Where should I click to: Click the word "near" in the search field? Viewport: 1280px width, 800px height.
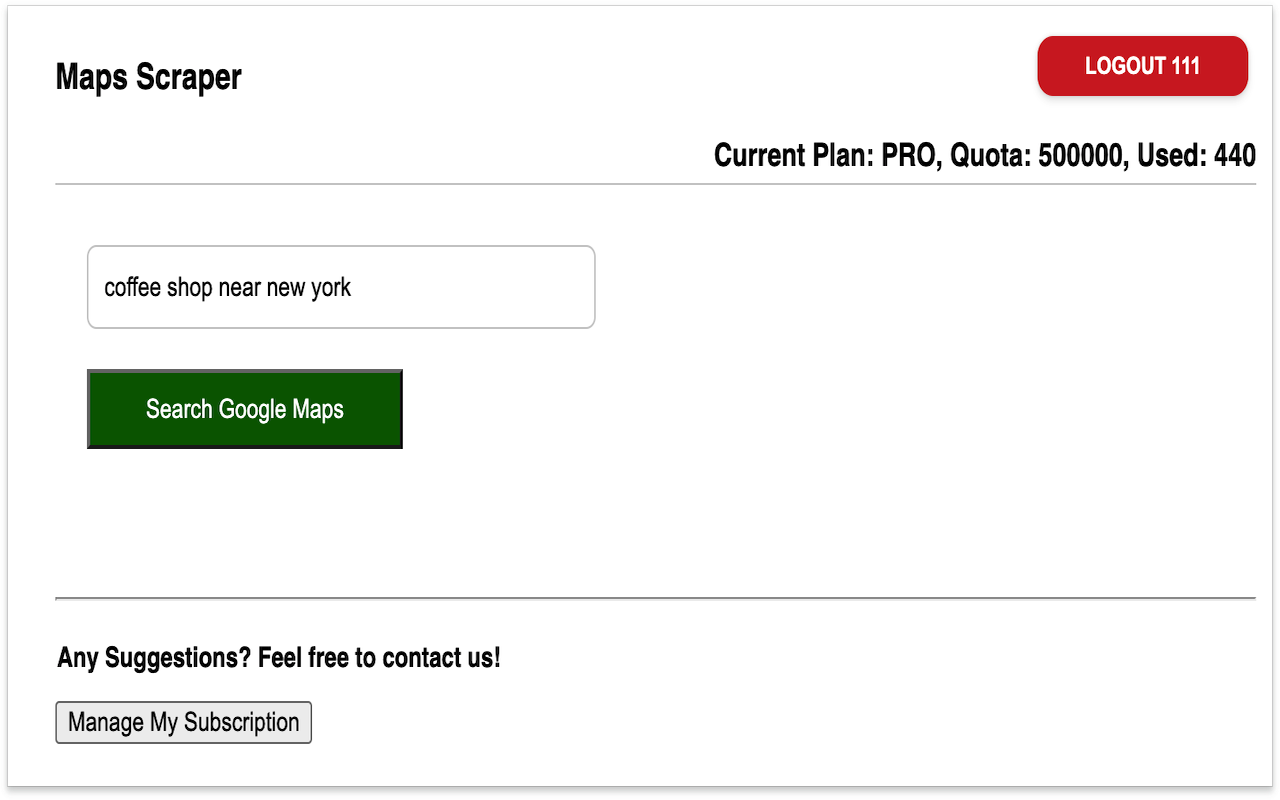click(239, 288)
